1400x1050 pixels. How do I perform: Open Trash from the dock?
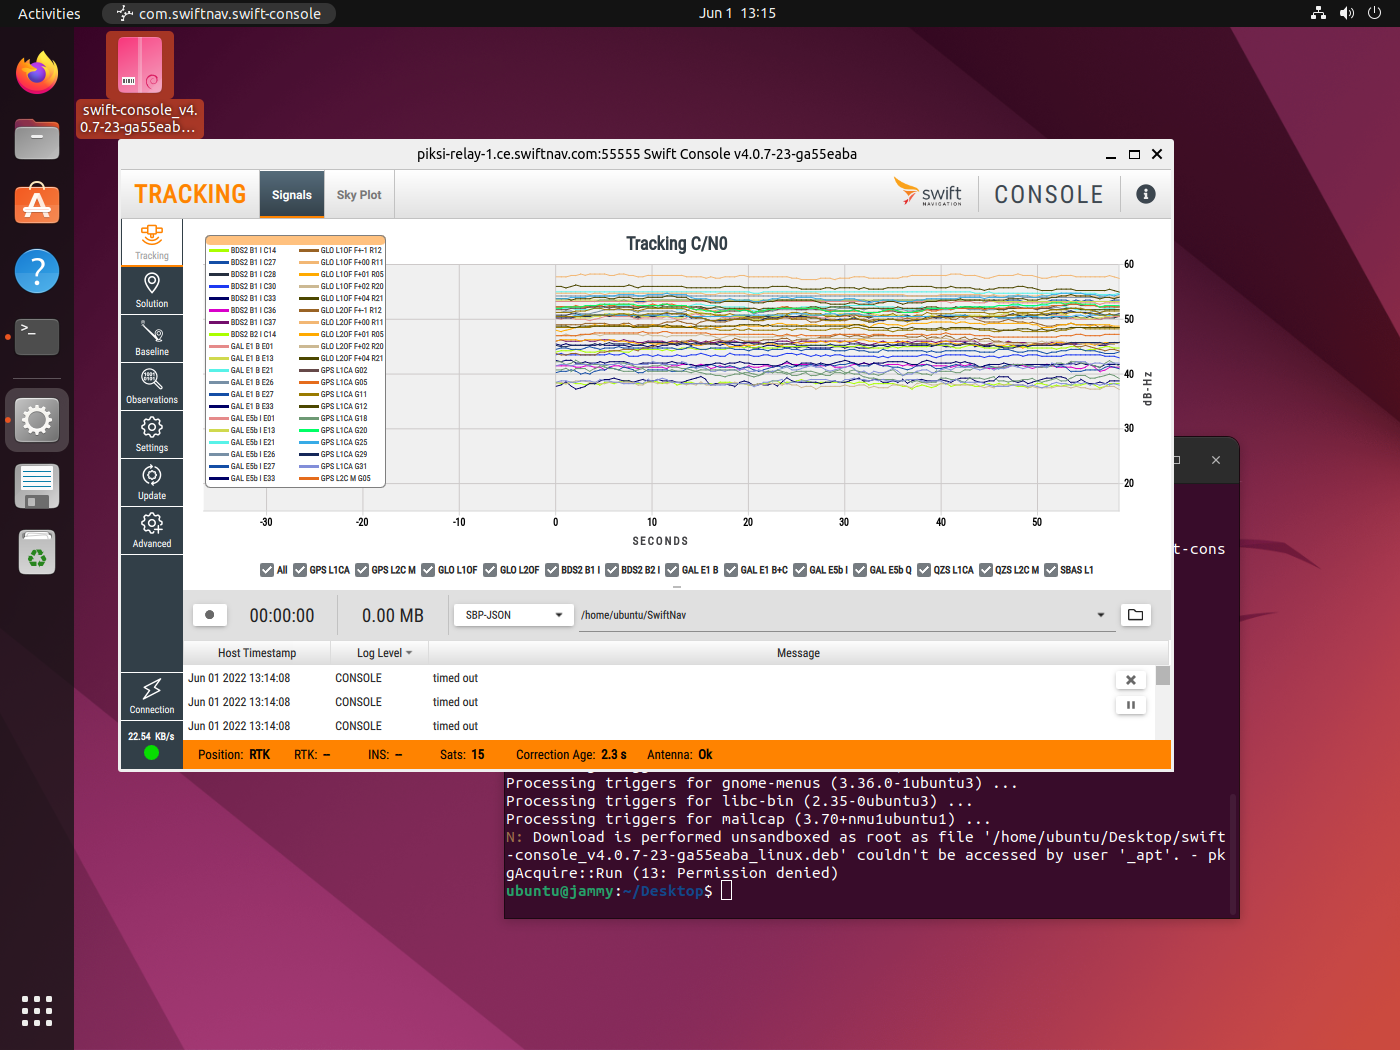click(37, 552)
